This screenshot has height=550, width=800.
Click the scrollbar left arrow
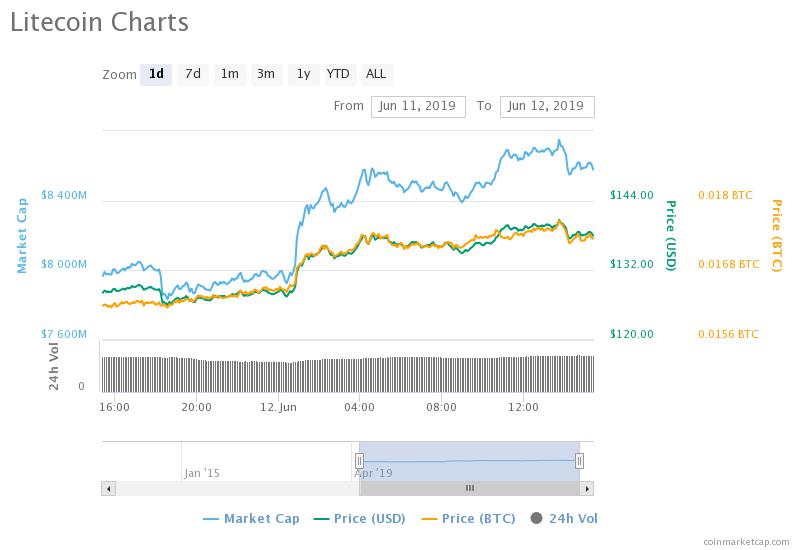[109, 488]
